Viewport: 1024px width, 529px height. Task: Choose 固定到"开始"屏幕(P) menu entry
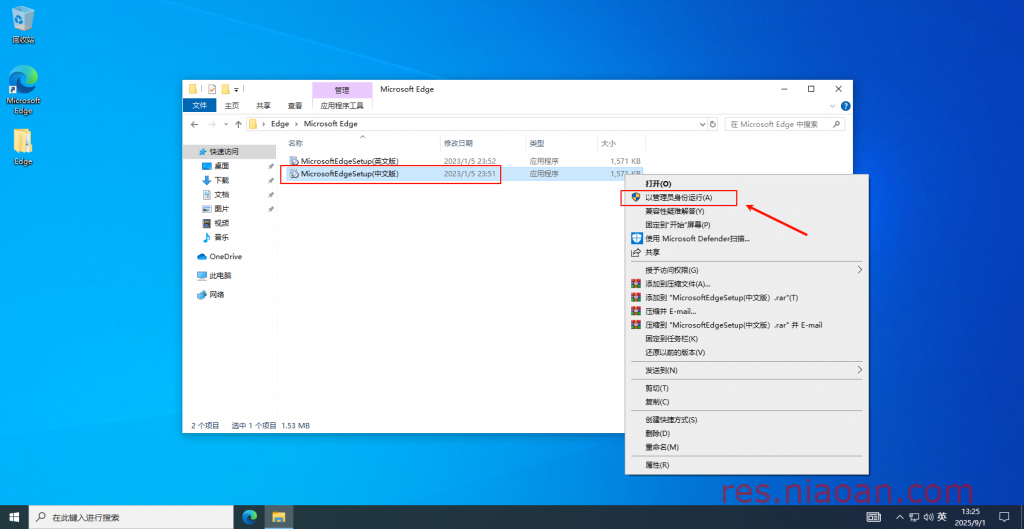click(746, 225)
